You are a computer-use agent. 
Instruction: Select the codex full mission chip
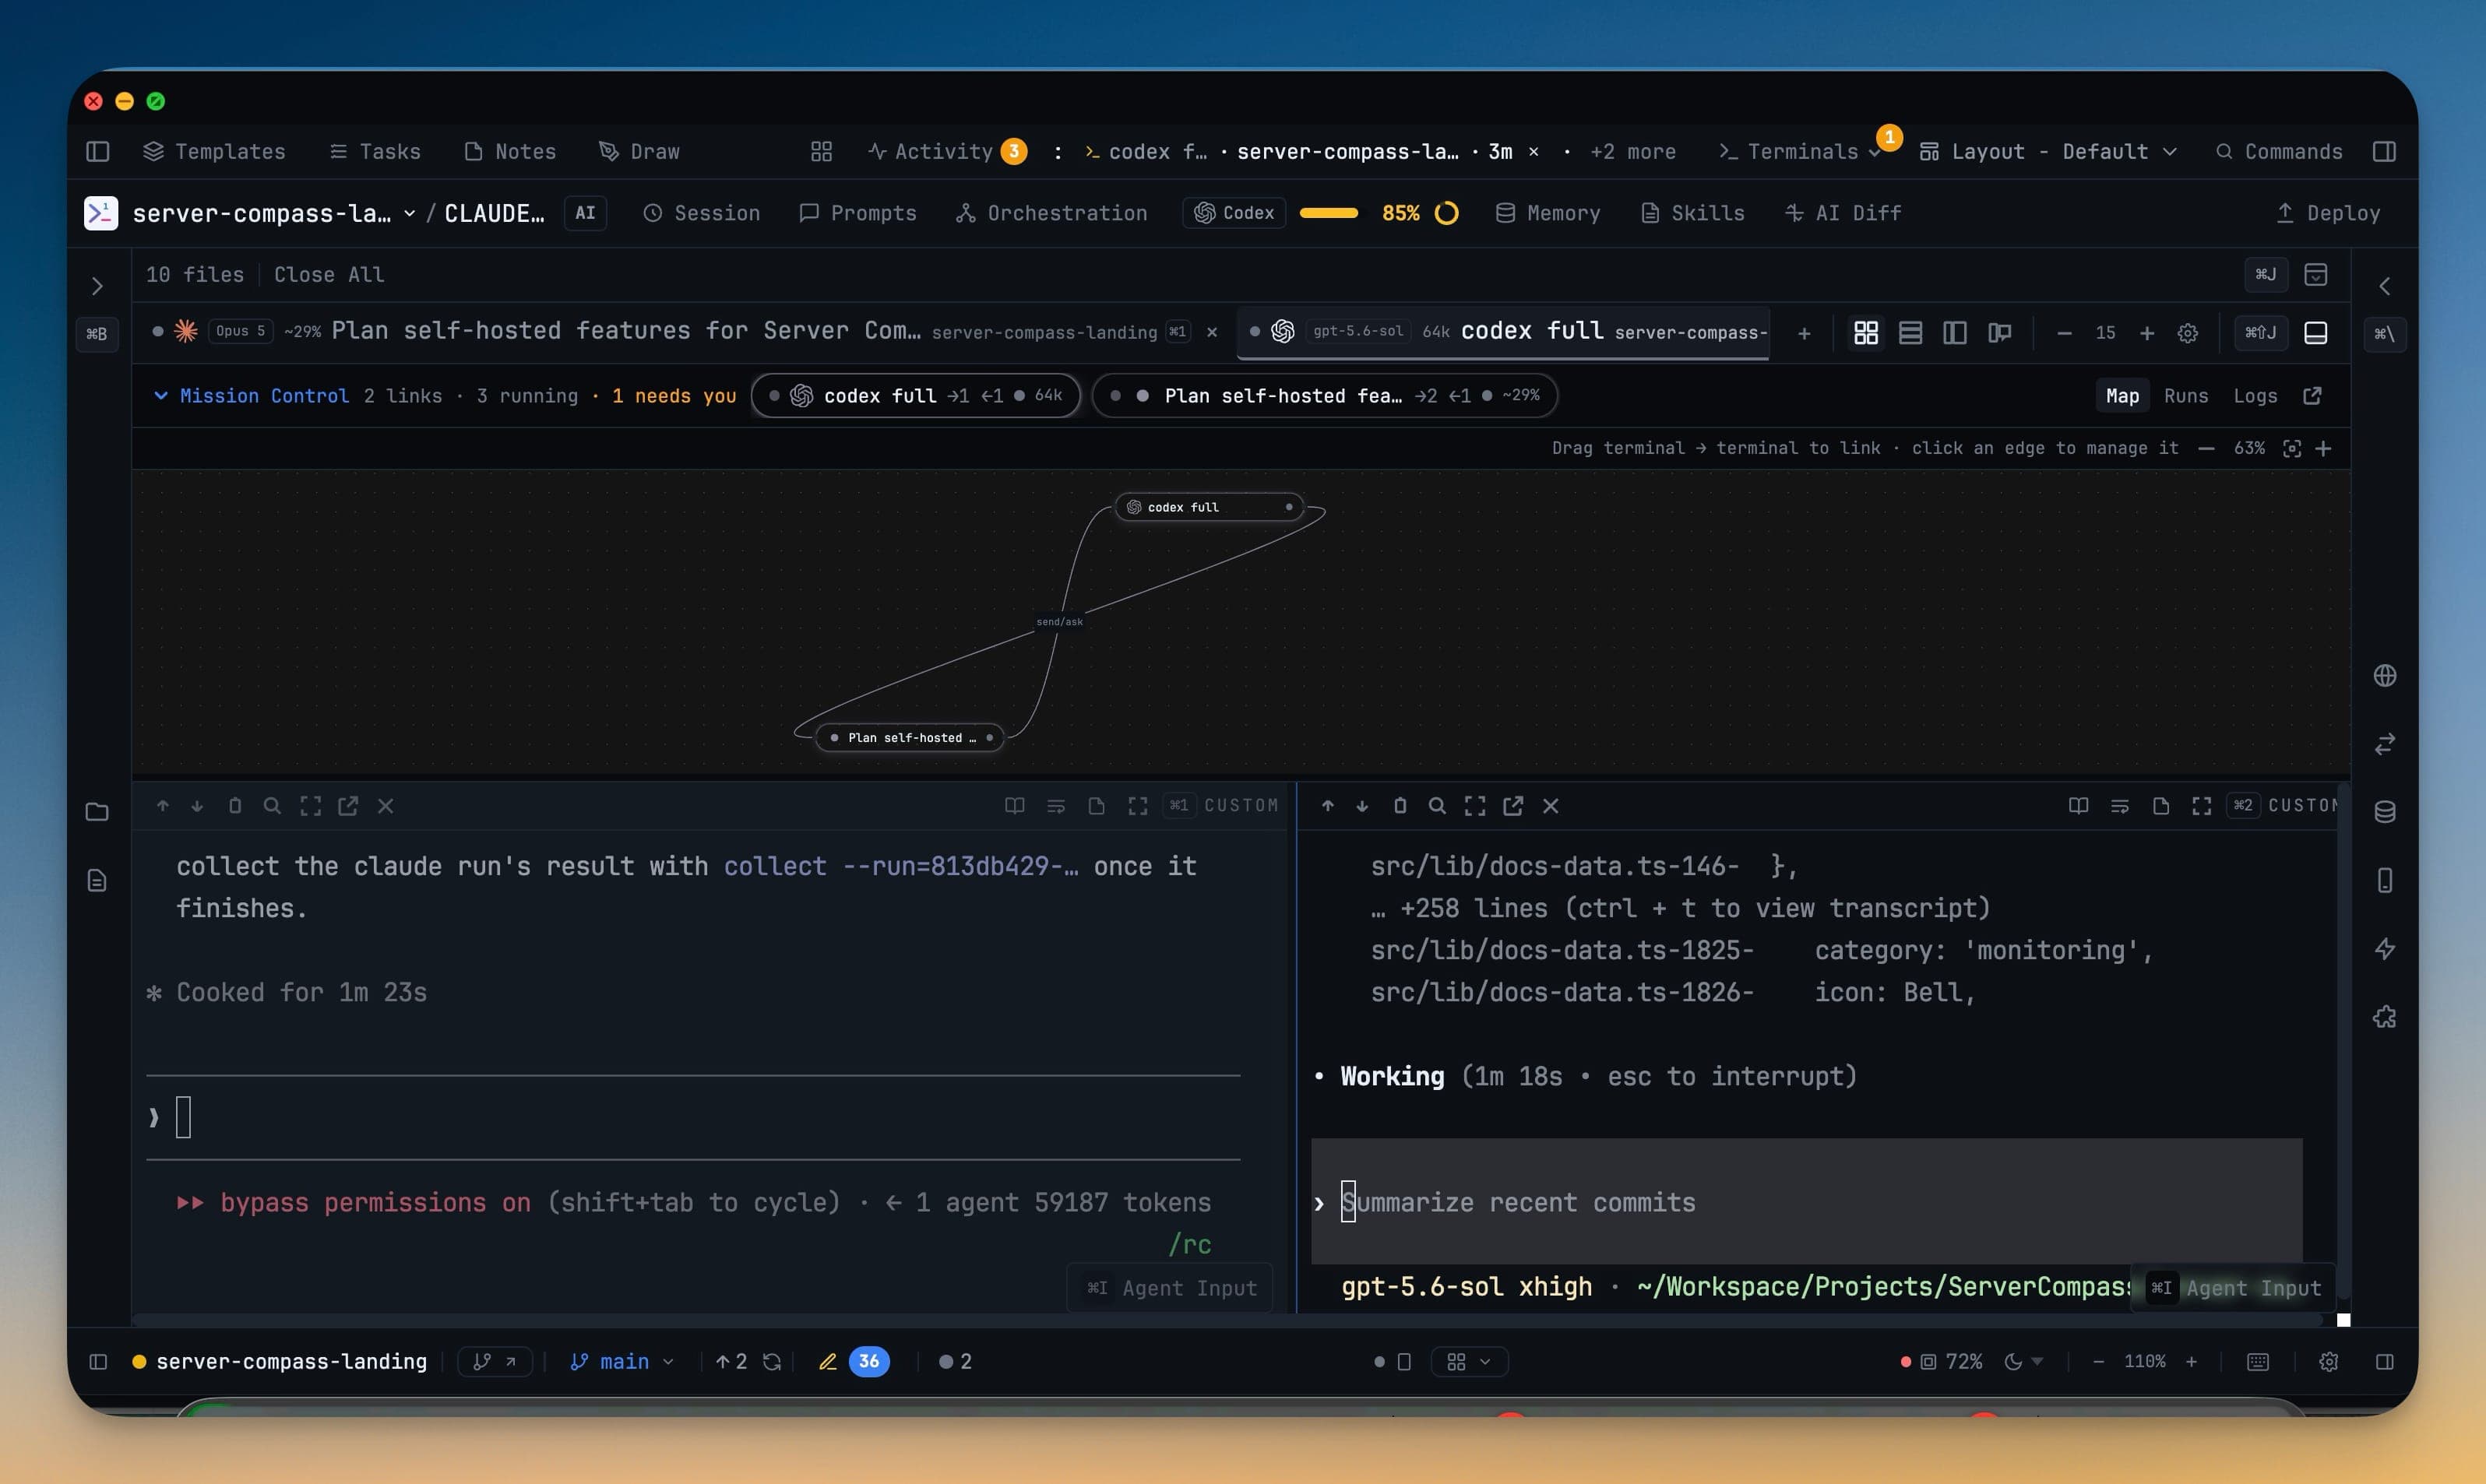pos(915,395)
